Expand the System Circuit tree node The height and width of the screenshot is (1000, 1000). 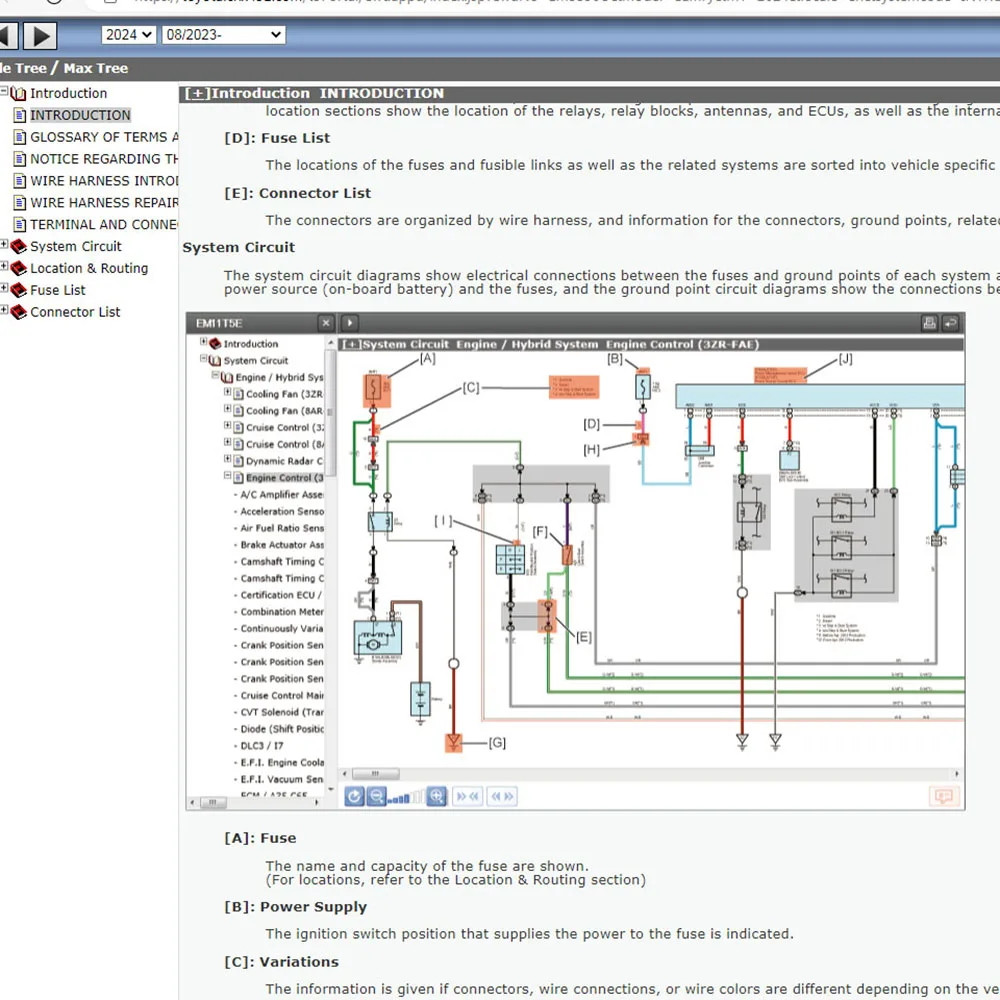tap(5, 246)
